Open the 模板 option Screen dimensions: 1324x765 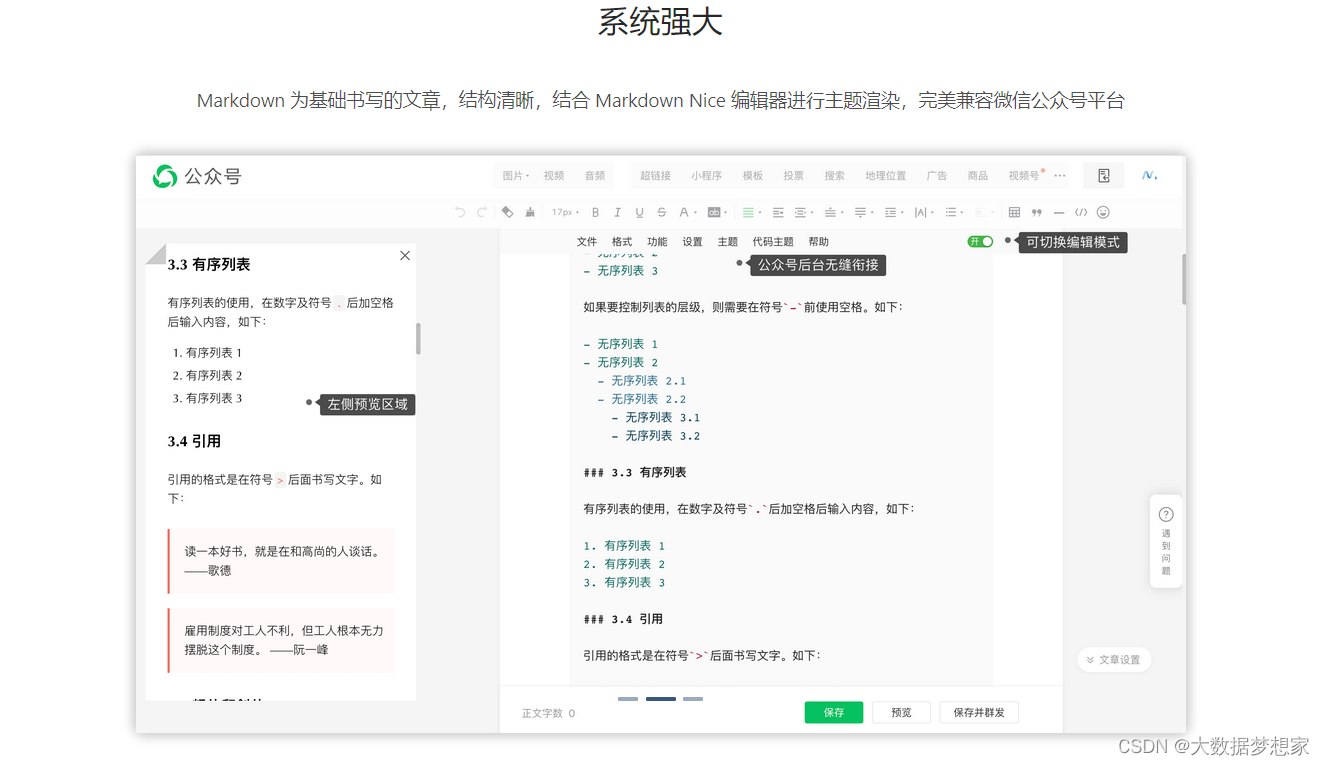753,175
